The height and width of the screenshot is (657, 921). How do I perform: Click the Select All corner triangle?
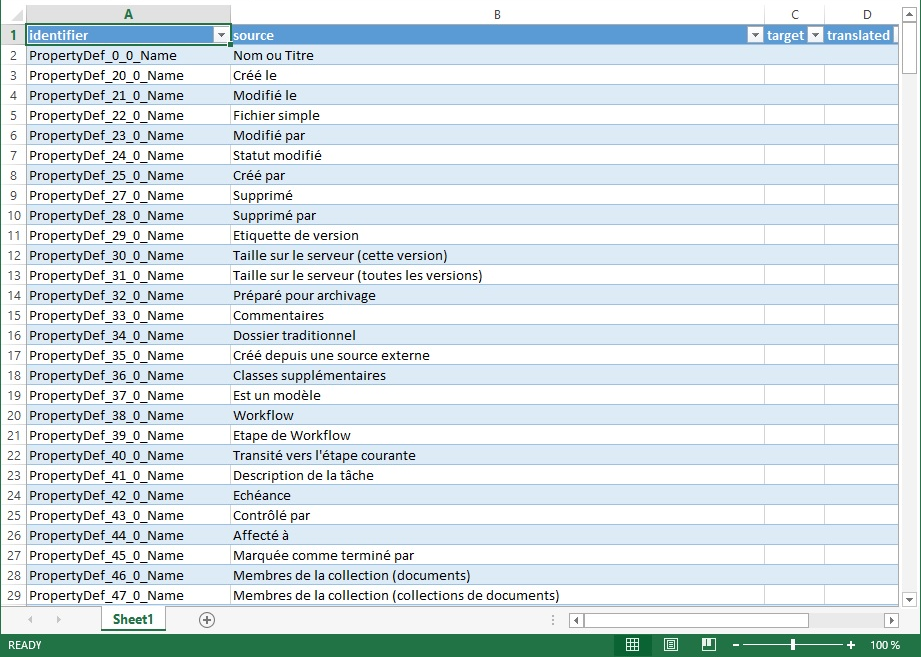point(13,14)
